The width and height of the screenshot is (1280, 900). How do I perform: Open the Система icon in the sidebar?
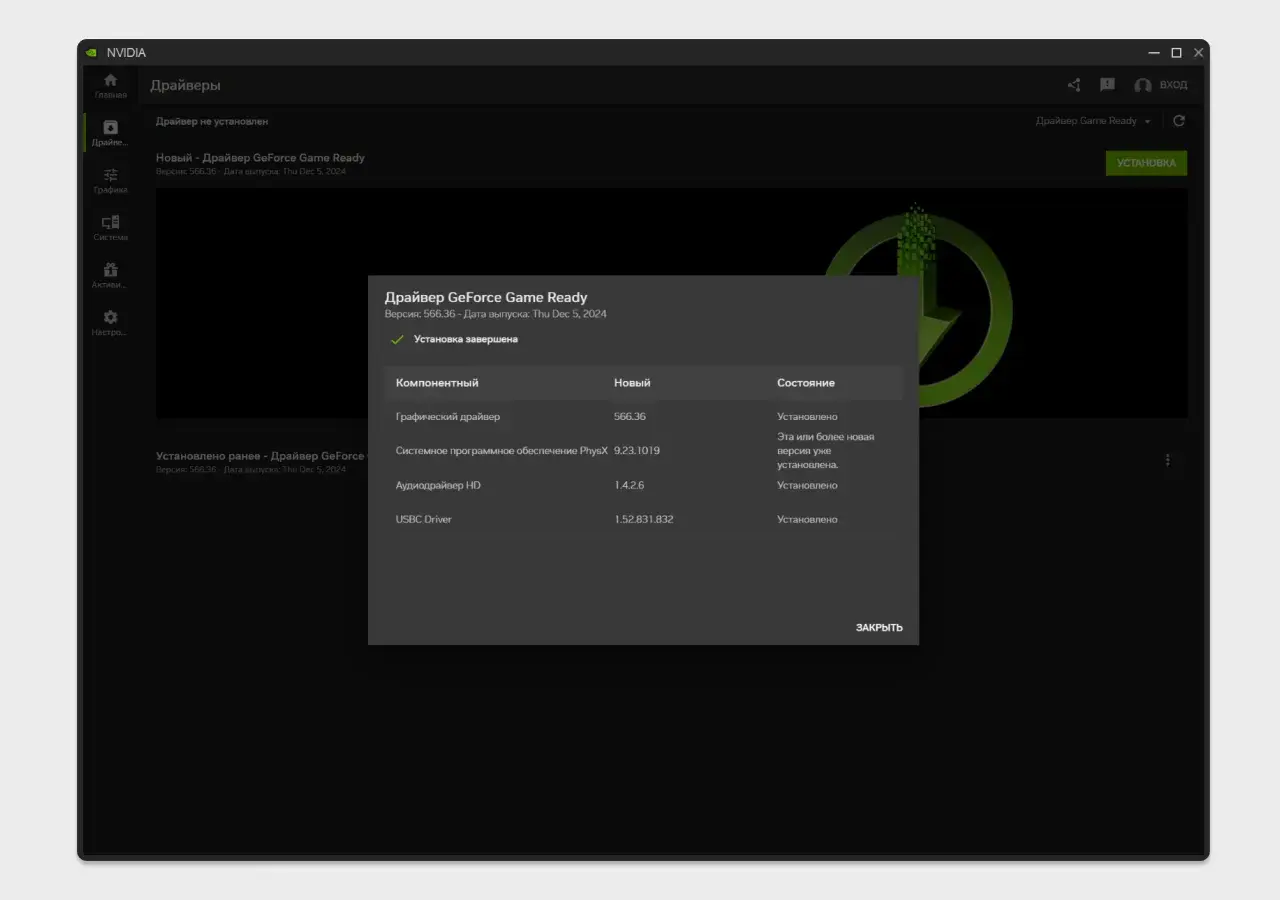[x=110, y=222]
